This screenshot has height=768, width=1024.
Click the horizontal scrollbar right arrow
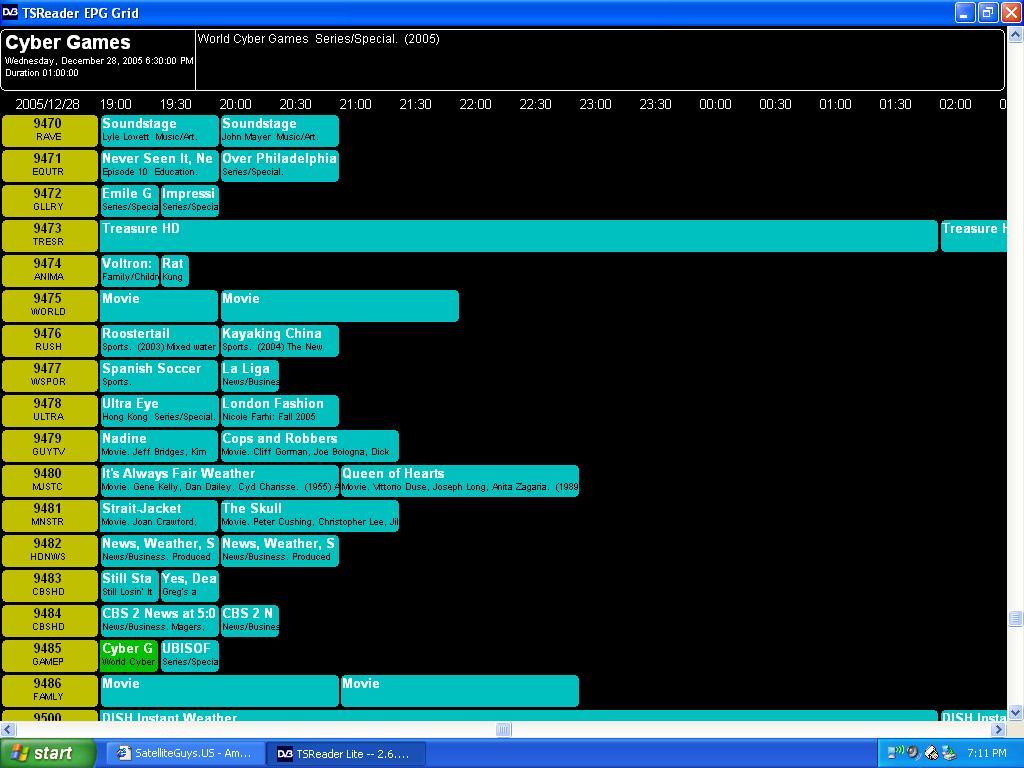tap(999, 729)
